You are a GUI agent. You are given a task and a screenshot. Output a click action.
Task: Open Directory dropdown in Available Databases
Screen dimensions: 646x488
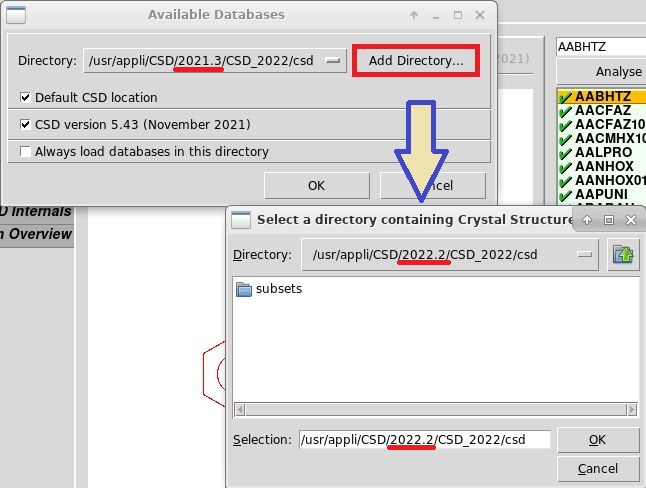point(215,61)
